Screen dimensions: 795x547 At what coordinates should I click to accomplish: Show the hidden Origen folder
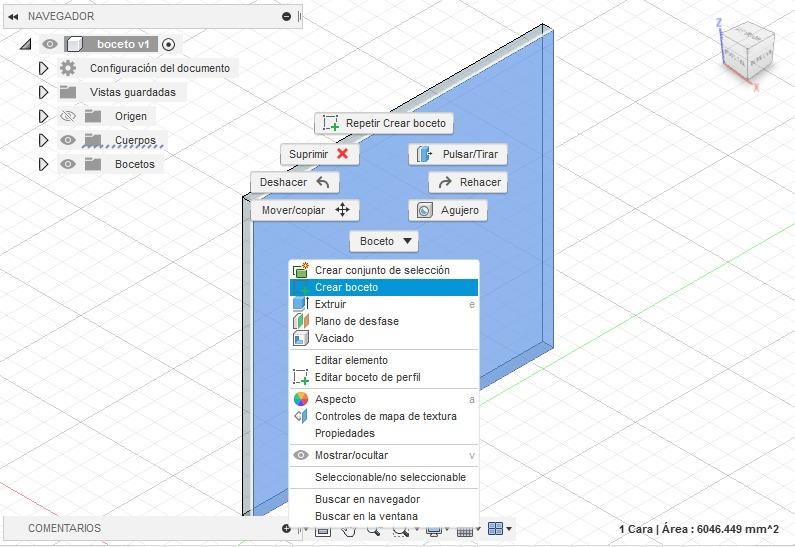(68, 117)
